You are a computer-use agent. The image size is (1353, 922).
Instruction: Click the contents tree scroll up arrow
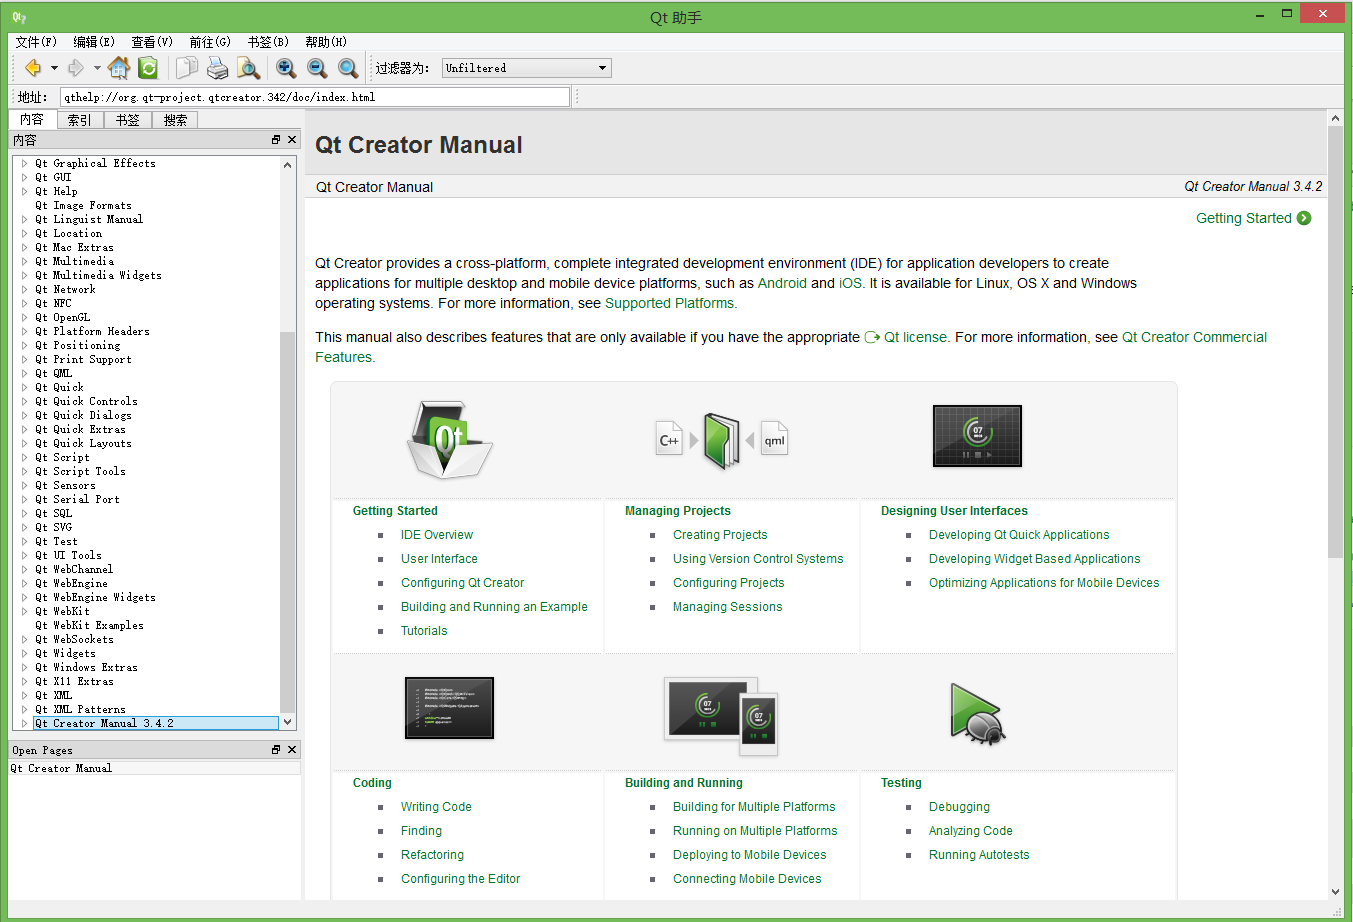point(288,164)
